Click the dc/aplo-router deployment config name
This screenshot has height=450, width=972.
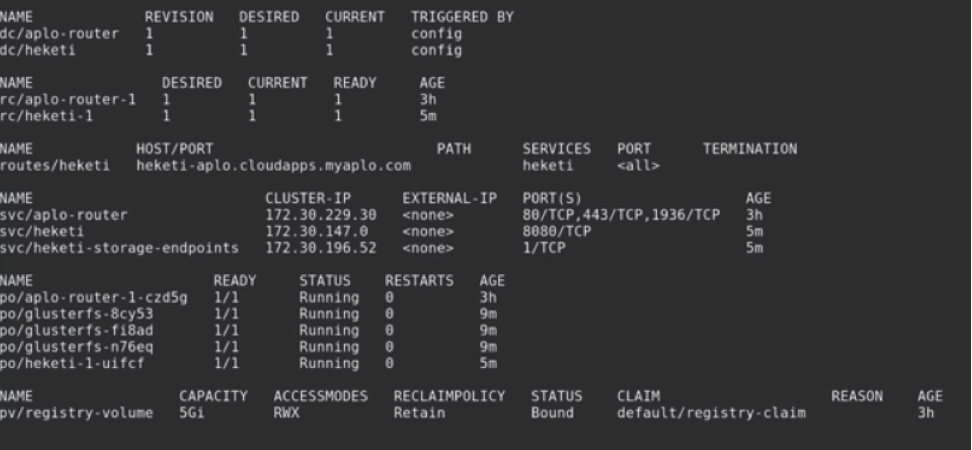point(59,34)
